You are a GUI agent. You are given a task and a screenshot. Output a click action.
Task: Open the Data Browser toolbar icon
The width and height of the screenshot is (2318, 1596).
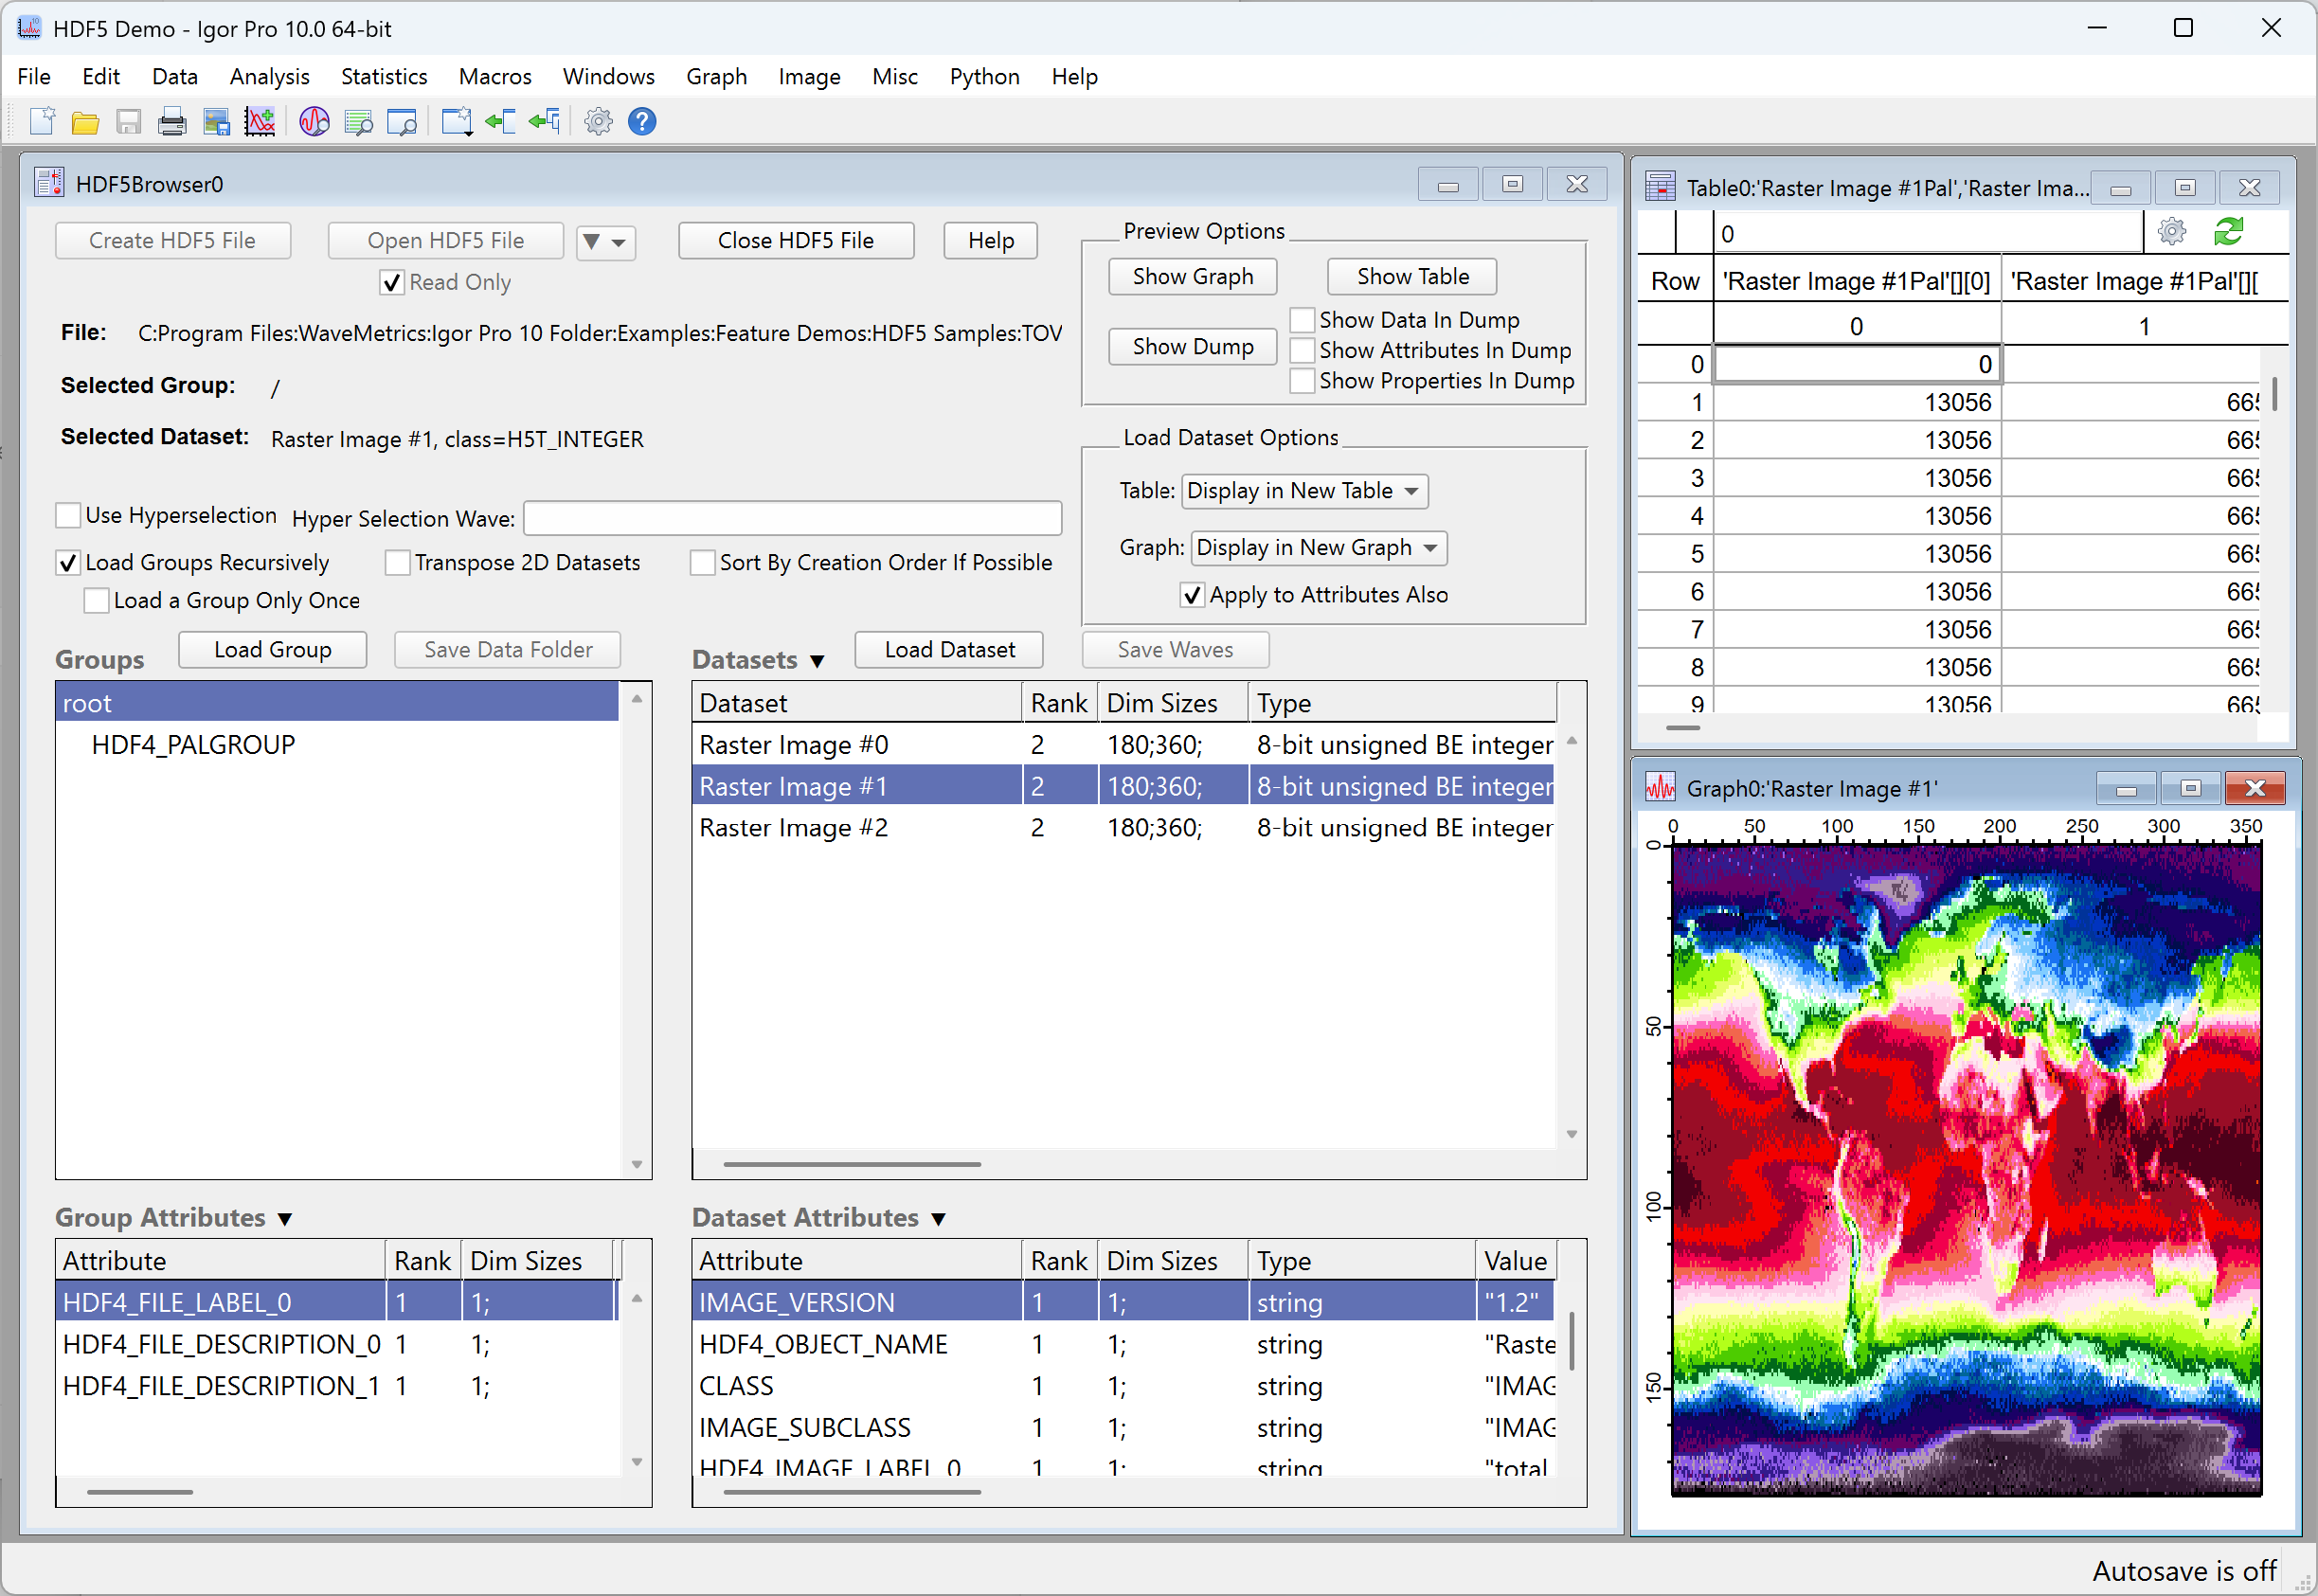click(314, 121)
